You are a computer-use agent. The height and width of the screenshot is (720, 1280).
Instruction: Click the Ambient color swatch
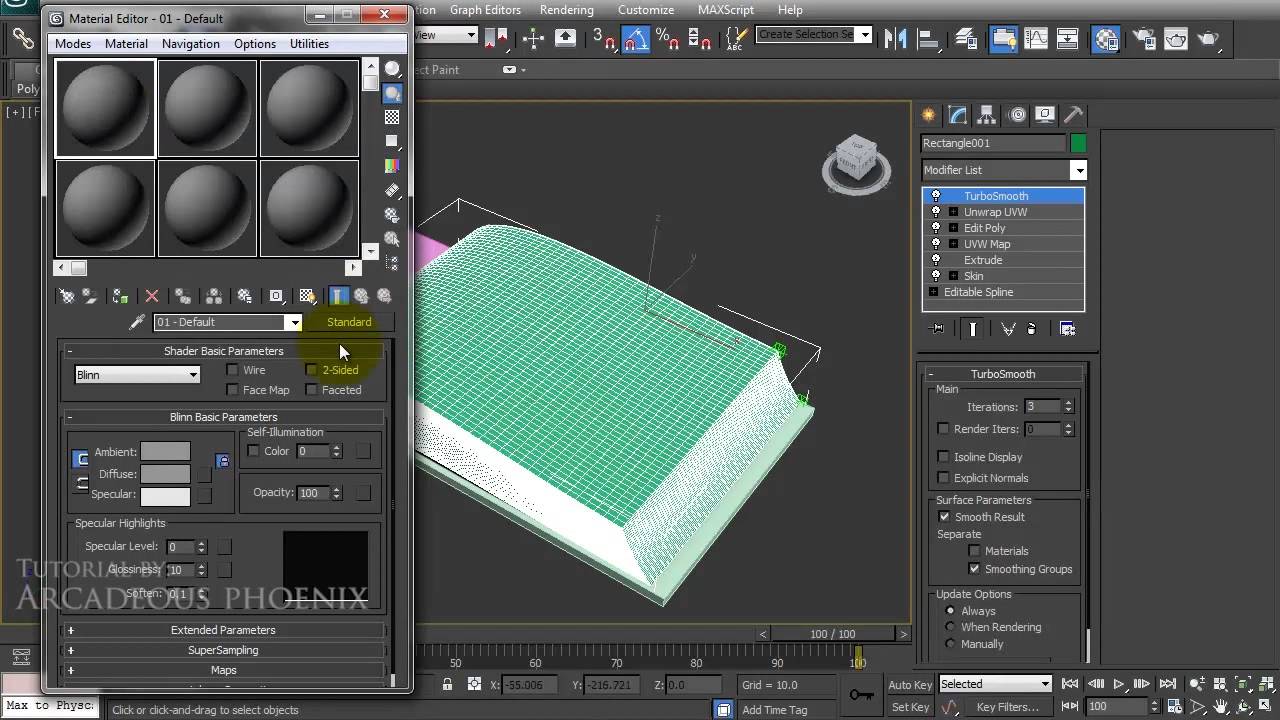[x=165, y=452]
